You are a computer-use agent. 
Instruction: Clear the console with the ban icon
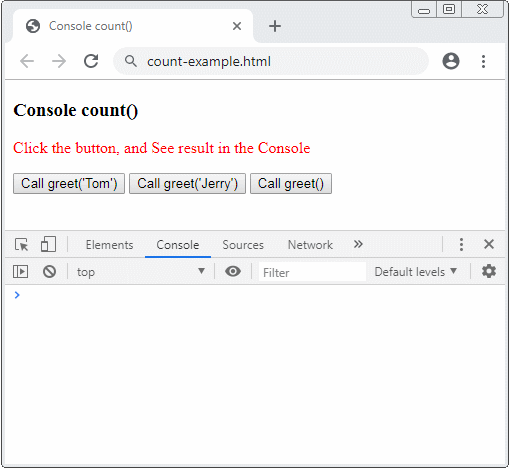[49, 272]
